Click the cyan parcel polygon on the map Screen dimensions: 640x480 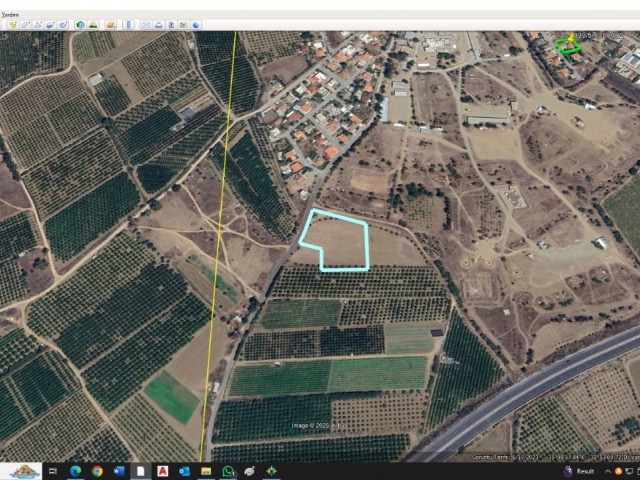343,241
